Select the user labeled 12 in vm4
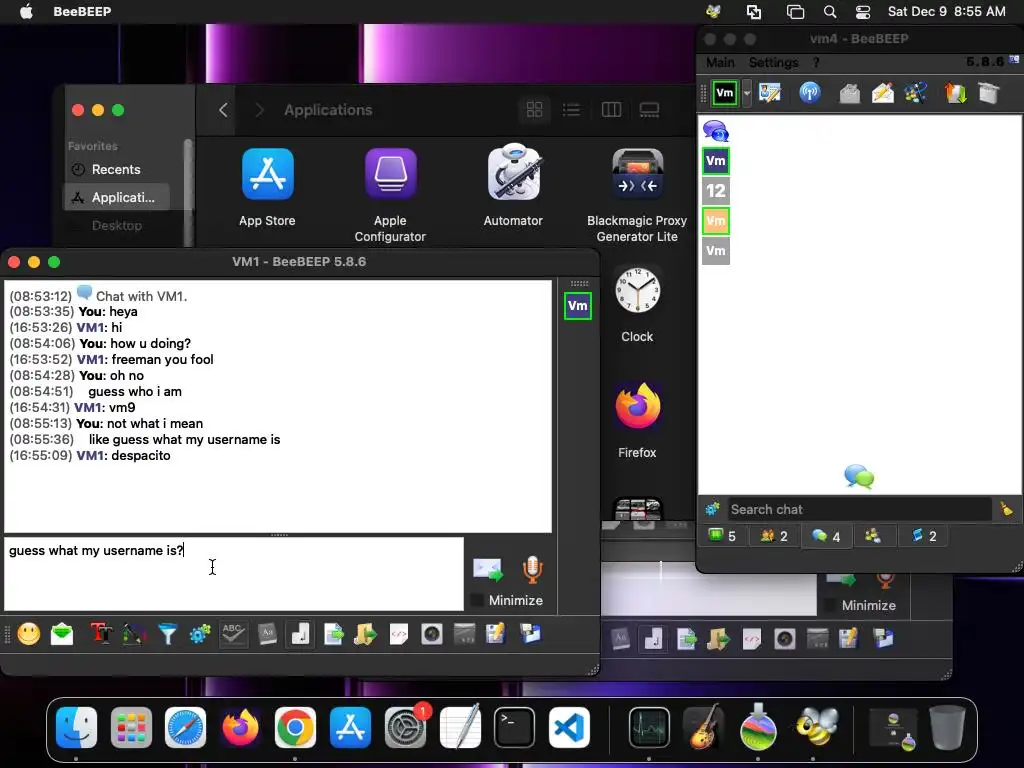The width and height of the screenshot is (1024, 768). click(716, 191)
